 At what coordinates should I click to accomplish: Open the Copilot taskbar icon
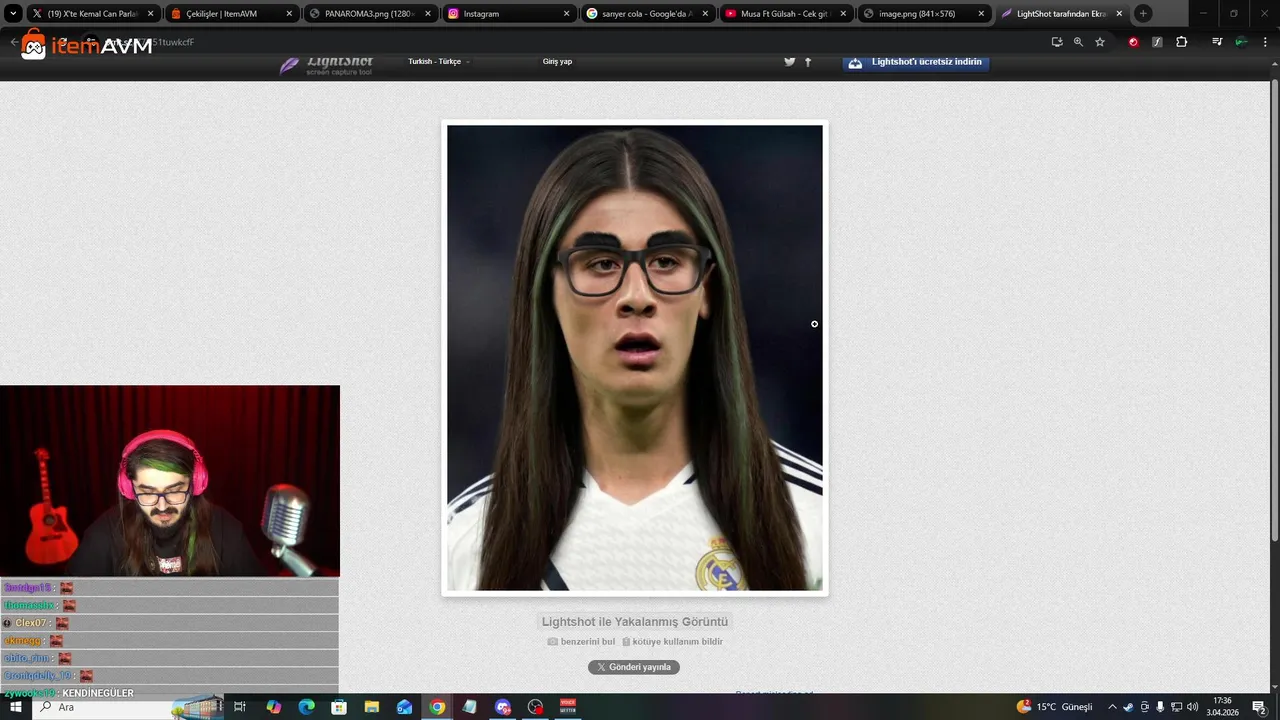[x=274, y=707]
